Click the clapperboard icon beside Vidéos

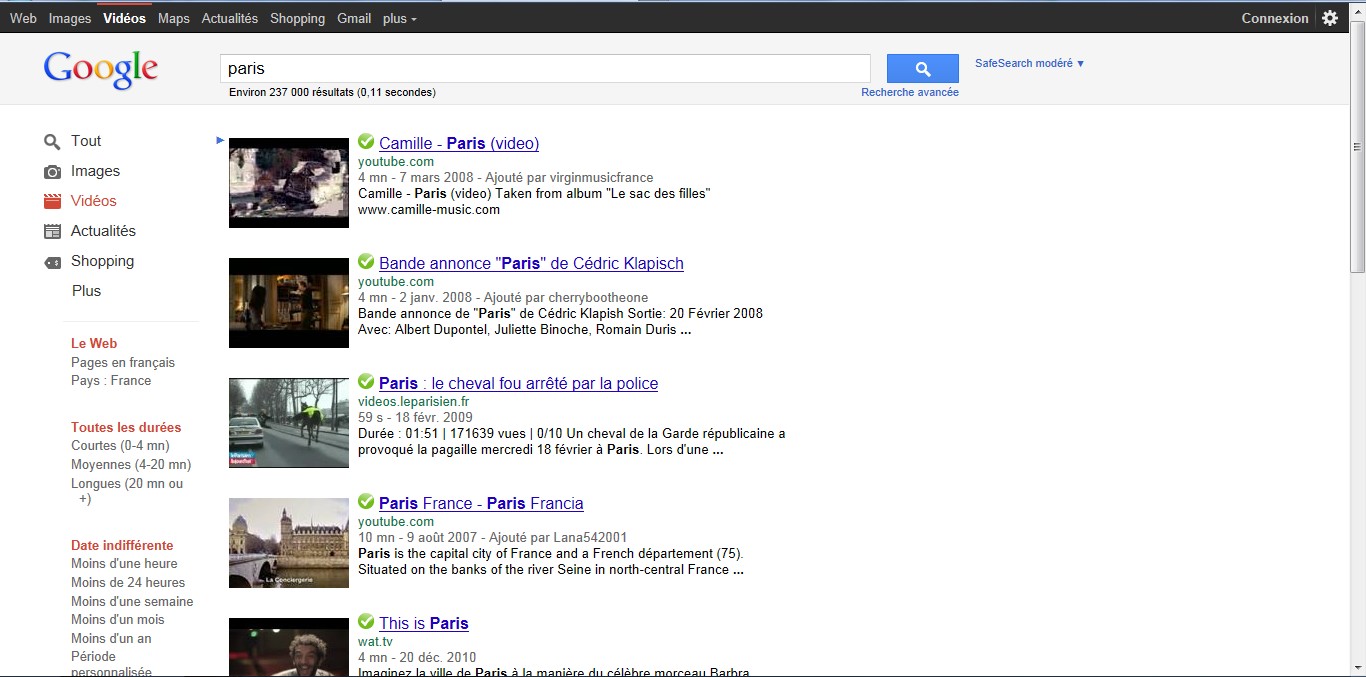(52, 201)
